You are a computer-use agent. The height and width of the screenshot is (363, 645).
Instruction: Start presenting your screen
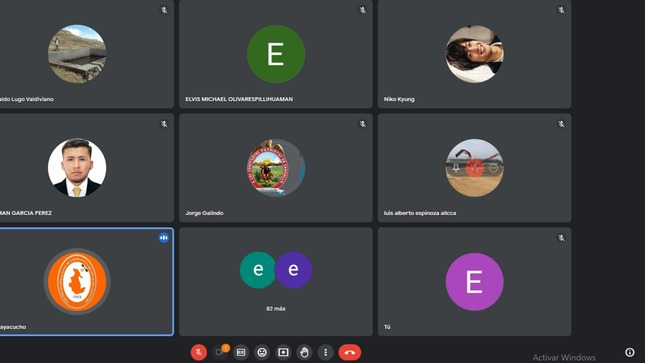tap(283, 352)
